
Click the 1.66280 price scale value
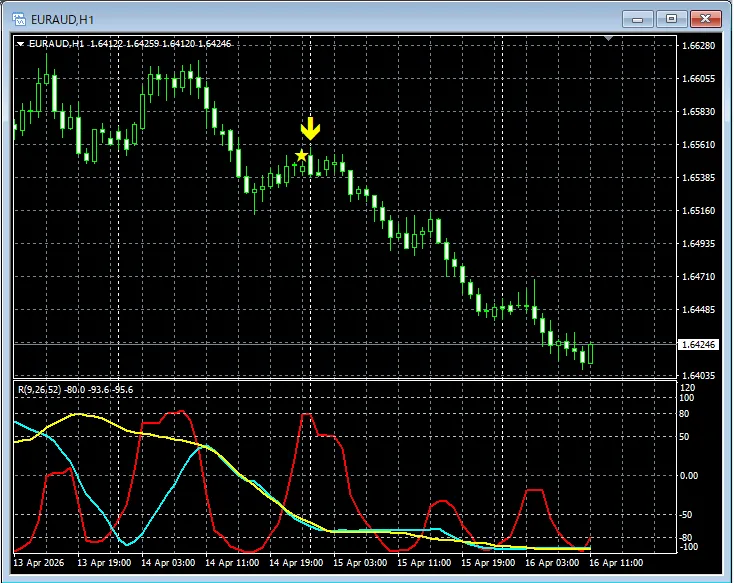point(697,46)
